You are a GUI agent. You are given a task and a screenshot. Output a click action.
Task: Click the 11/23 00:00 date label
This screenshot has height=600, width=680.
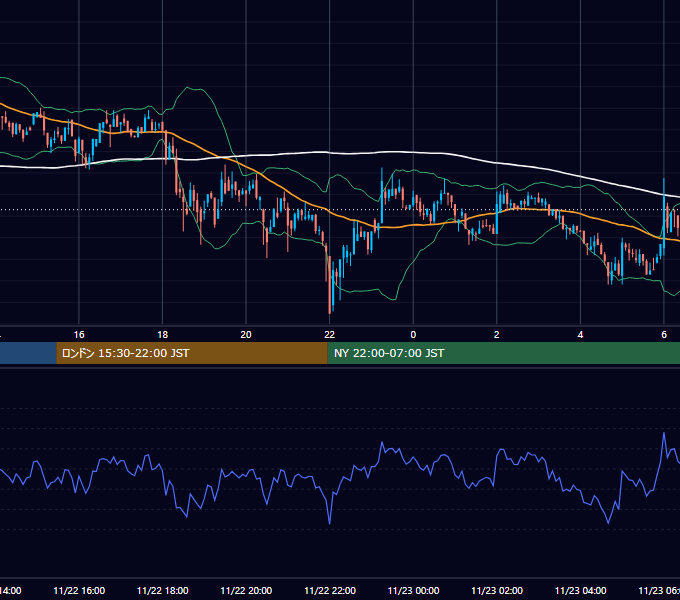(413, 591)
